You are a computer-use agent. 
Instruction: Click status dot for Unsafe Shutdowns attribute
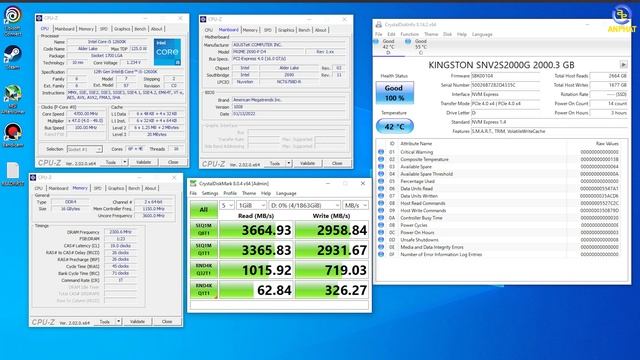pyautogui.click(x=381, y=240)
